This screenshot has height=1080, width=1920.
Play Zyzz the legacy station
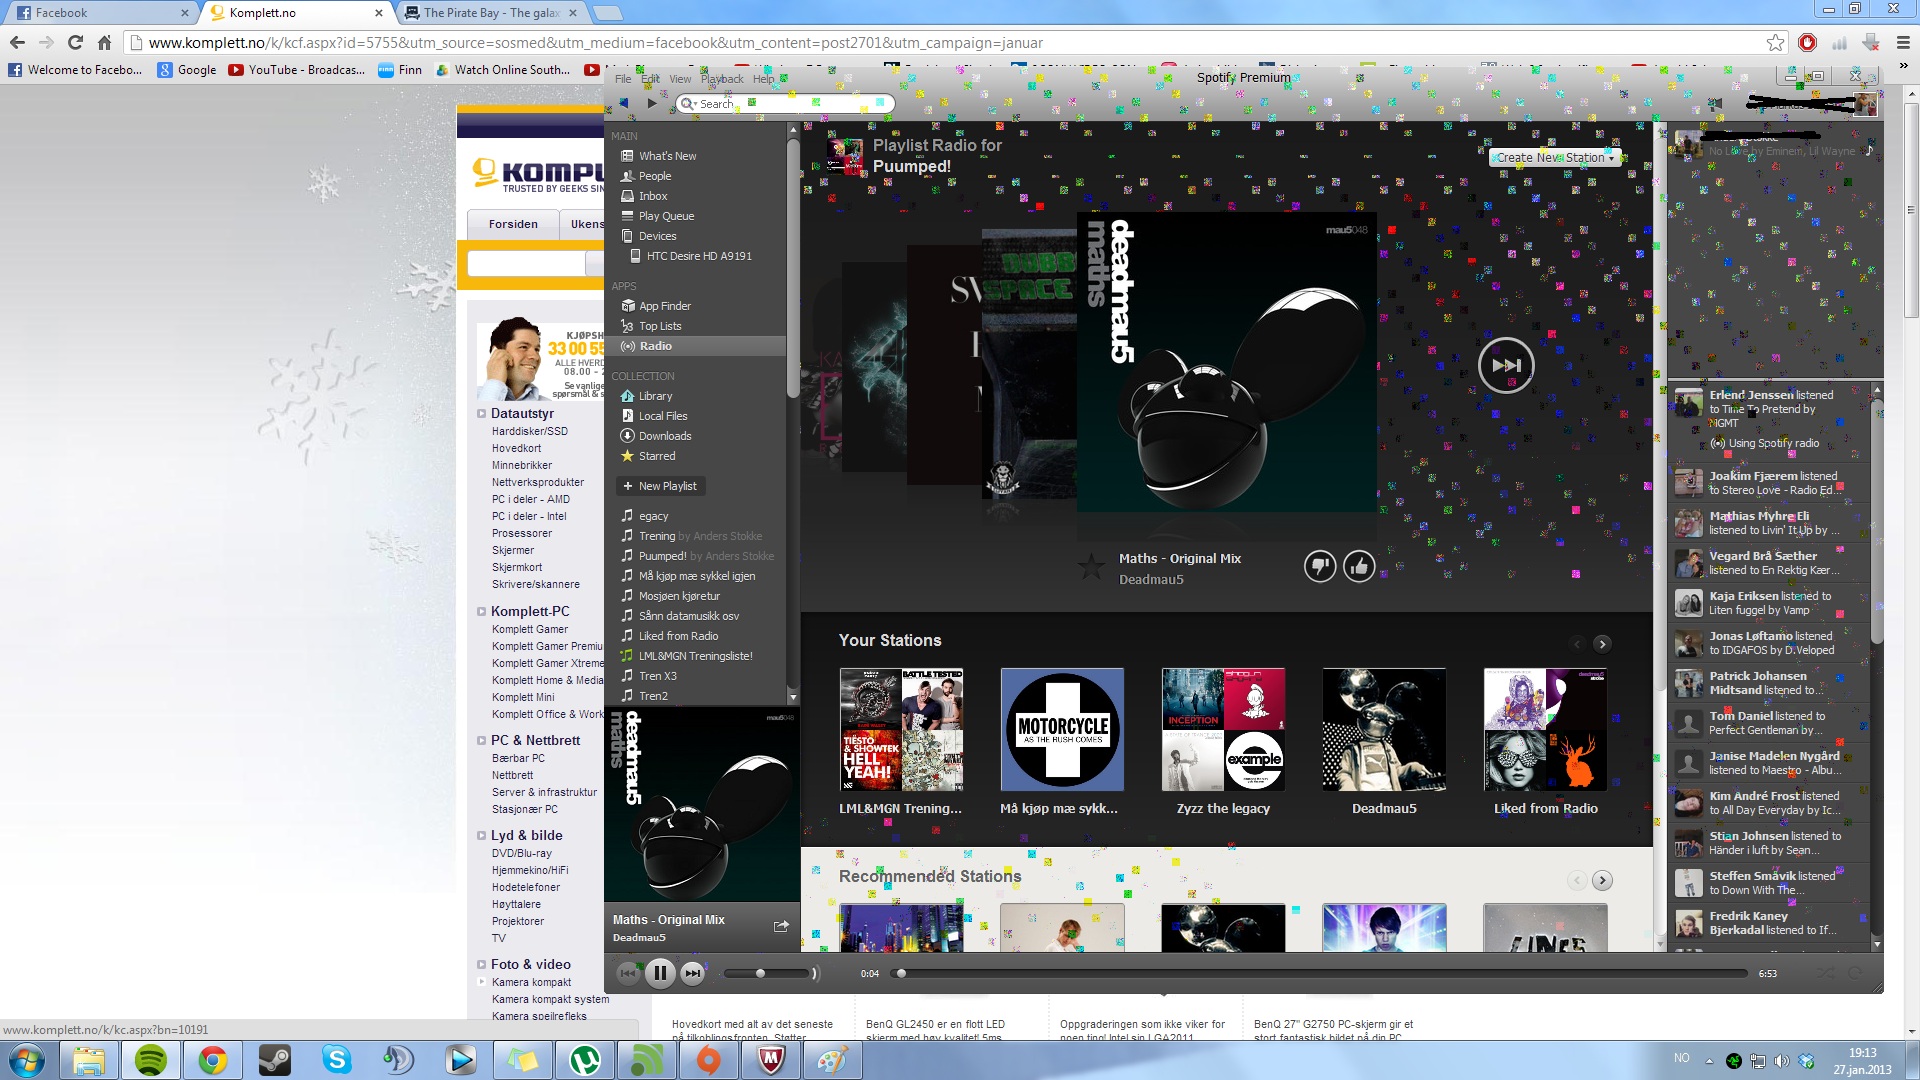1223,730
